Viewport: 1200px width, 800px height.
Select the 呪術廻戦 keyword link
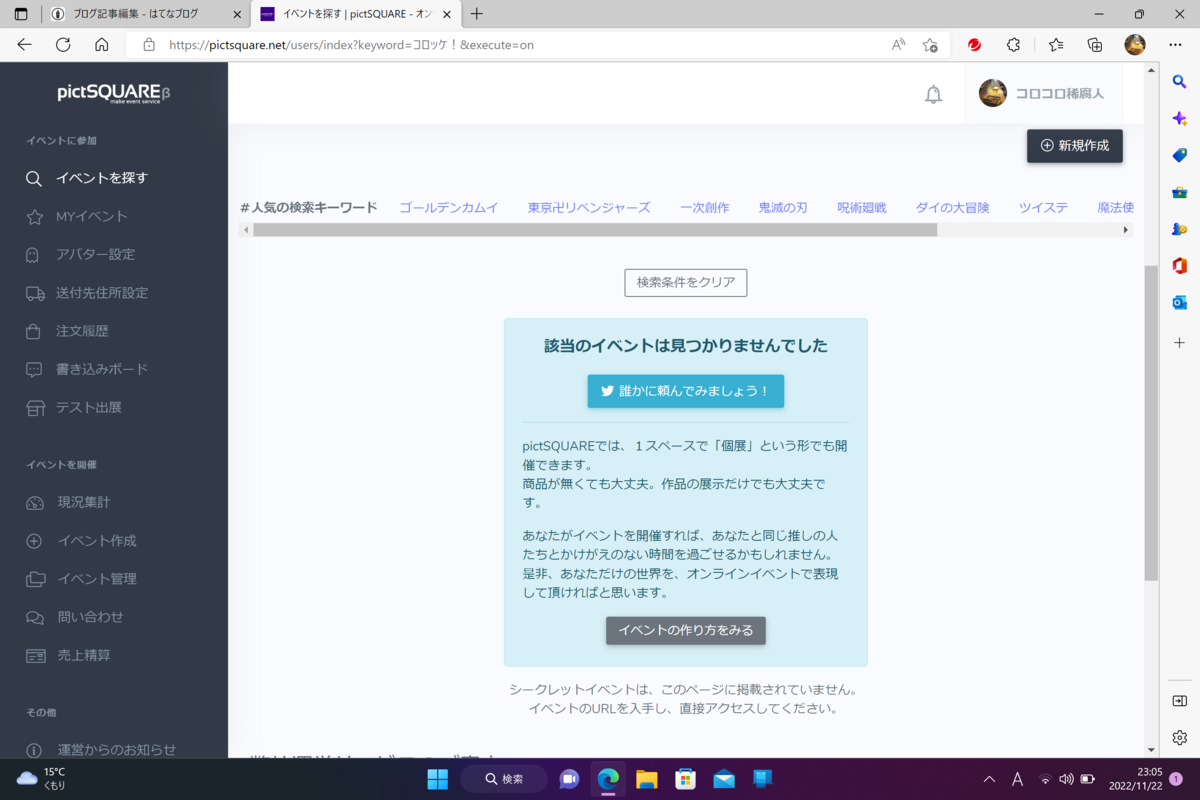pyautogui.click(x=862, y=208)
